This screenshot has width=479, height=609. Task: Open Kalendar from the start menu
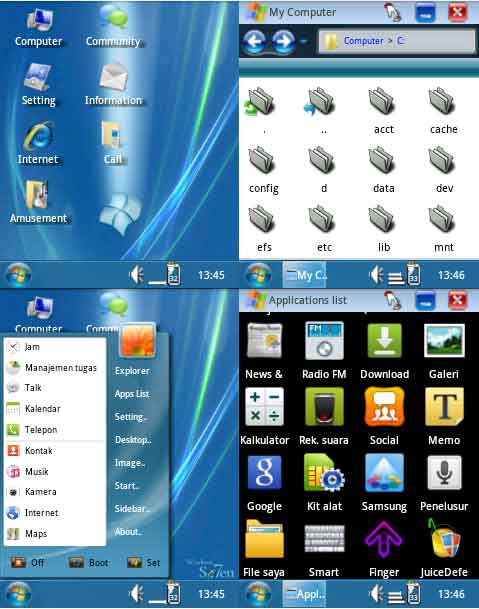pos(54,409)
